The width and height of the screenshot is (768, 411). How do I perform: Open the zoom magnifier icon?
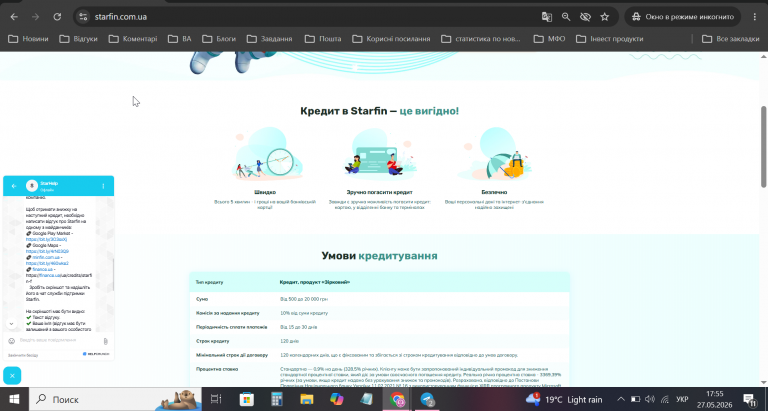click(x=566, y=17)
